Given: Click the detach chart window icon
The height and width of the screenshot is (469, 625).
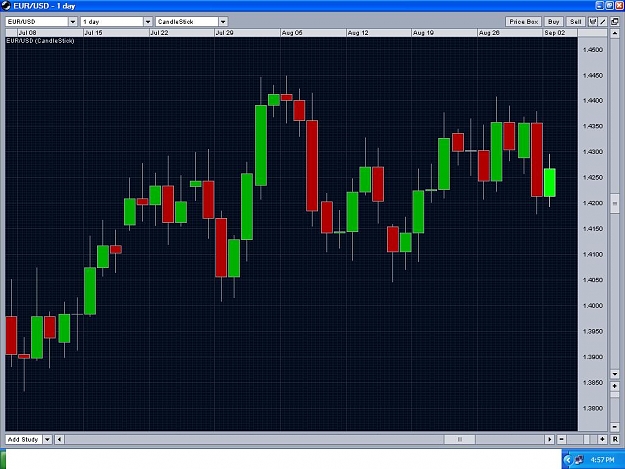Looking at the screenshot, I should pos(615,22).
